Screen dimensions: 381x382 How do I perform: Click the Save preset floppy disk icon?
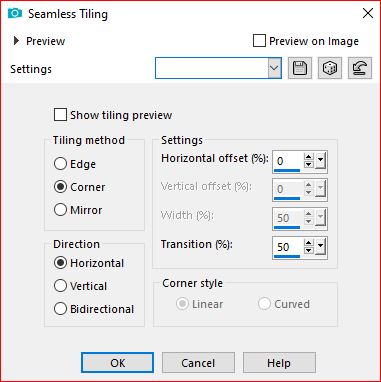tap(300, 68)
